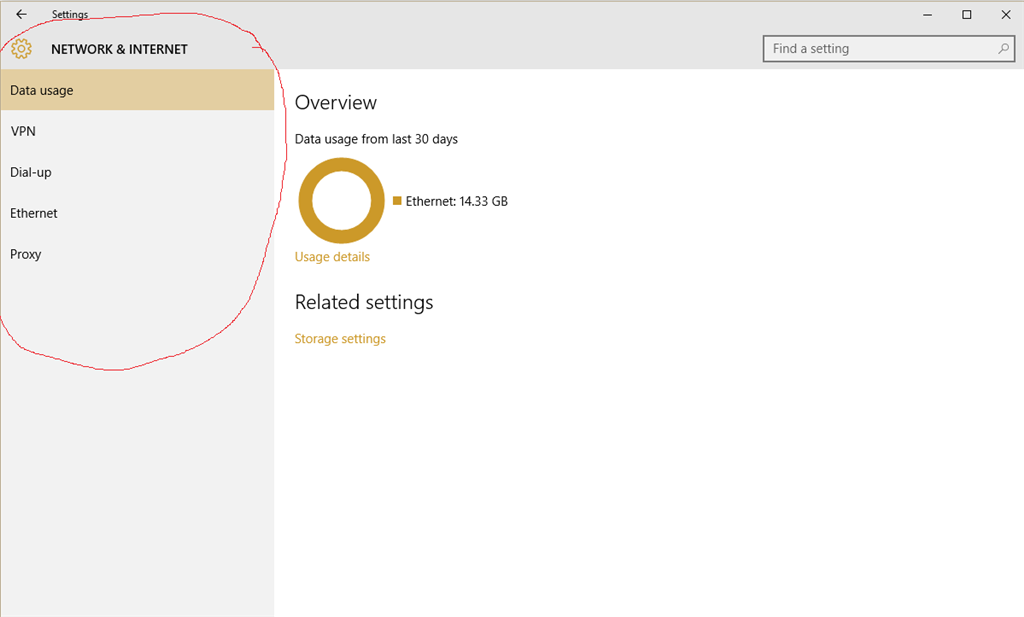Click the Settings label in the title bar
The image size is (1024, 617).
tap(70, 14)
